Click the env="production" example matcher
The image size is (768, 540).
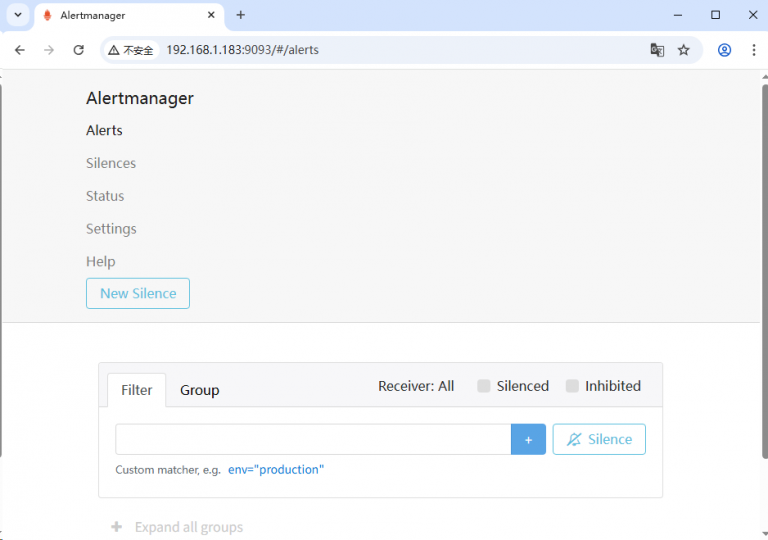tap(276, 469)
